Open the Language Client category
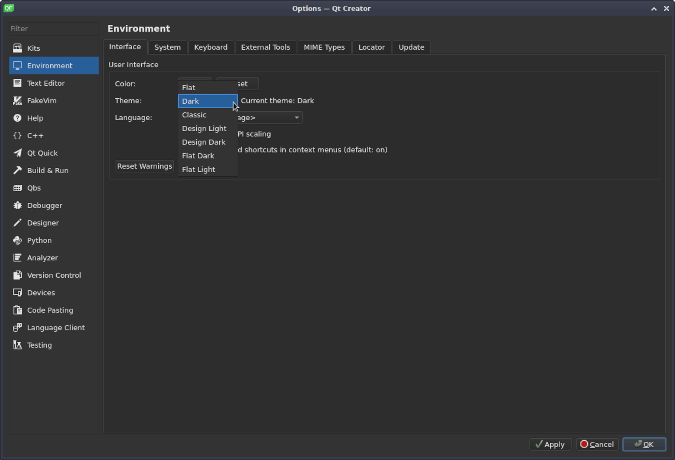Image resolution: width=675 pixels, height=460 pixels. tap(55, 327)
